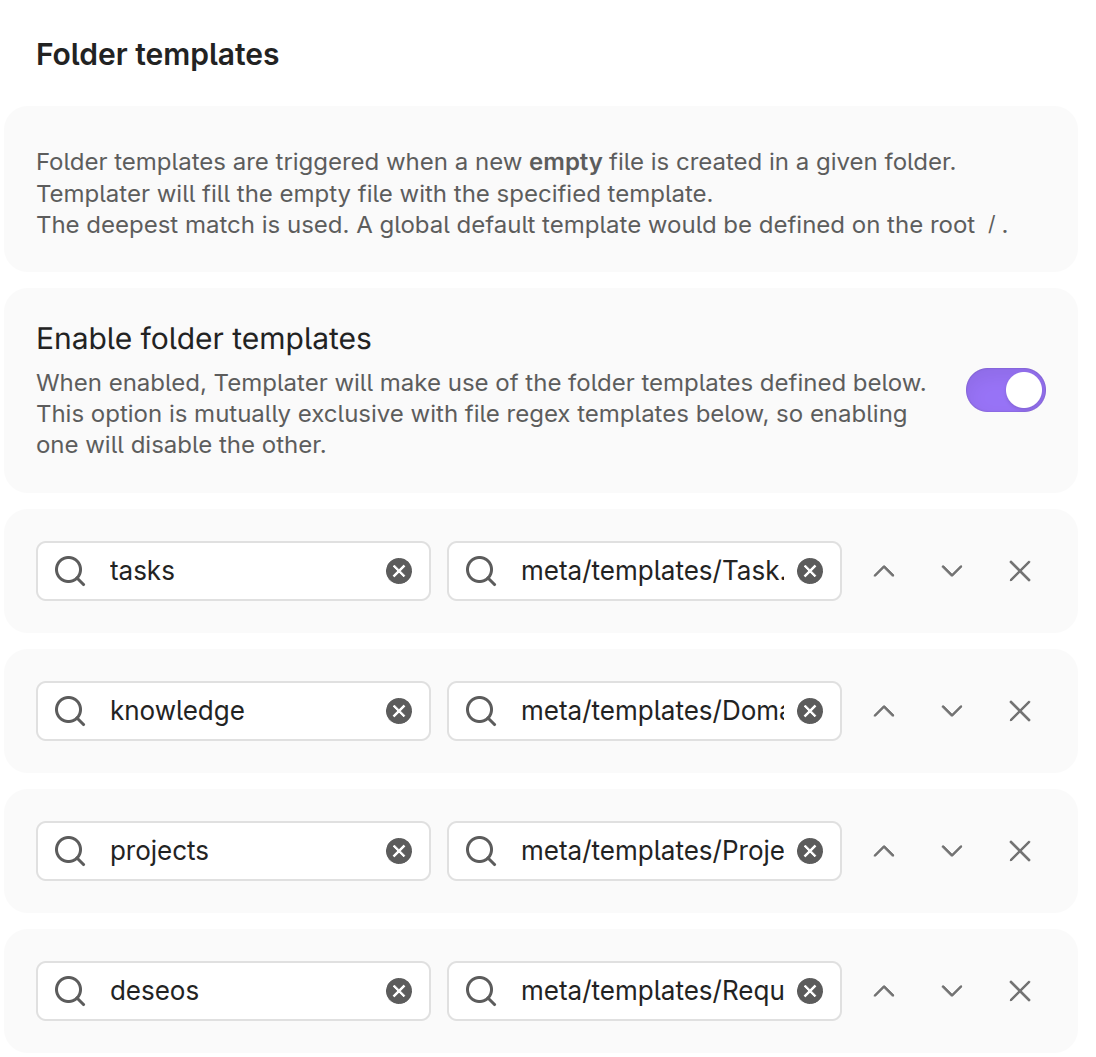Click the magnifier in the deseos template field

(480, 991)
